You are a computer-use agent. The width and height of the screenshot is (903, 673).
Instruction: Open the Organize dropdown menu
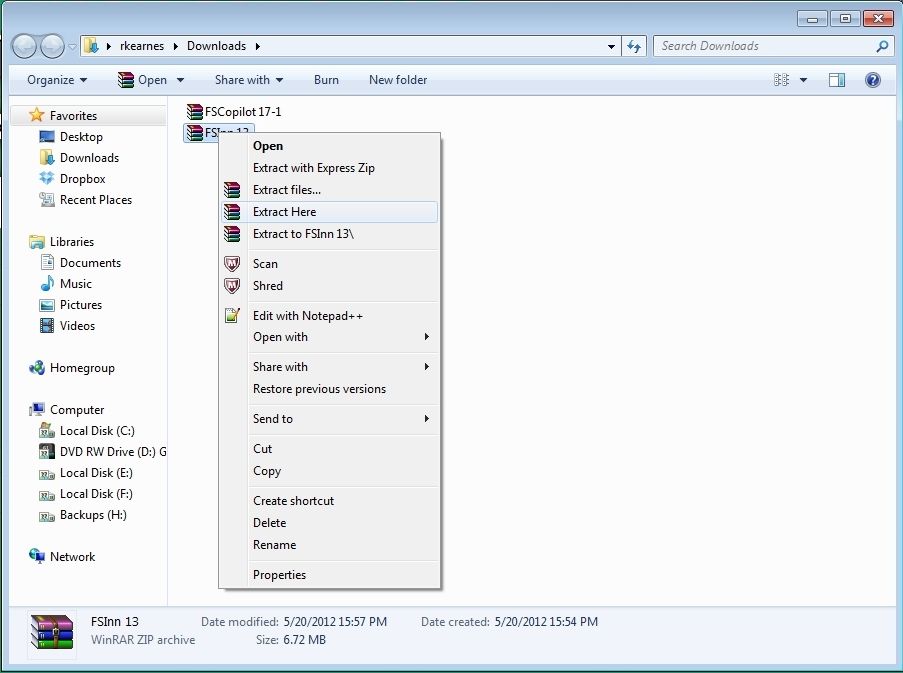coord(57,80)
